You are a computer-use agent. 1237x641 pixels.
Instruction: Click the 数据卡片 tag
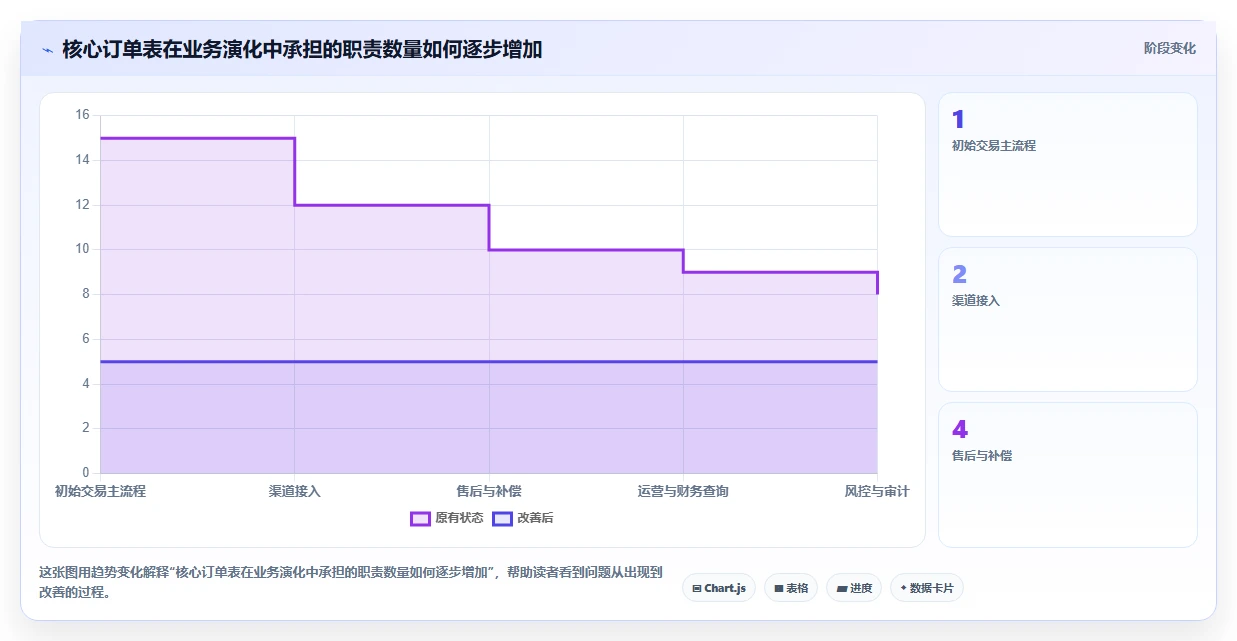(x=926, y=588)
